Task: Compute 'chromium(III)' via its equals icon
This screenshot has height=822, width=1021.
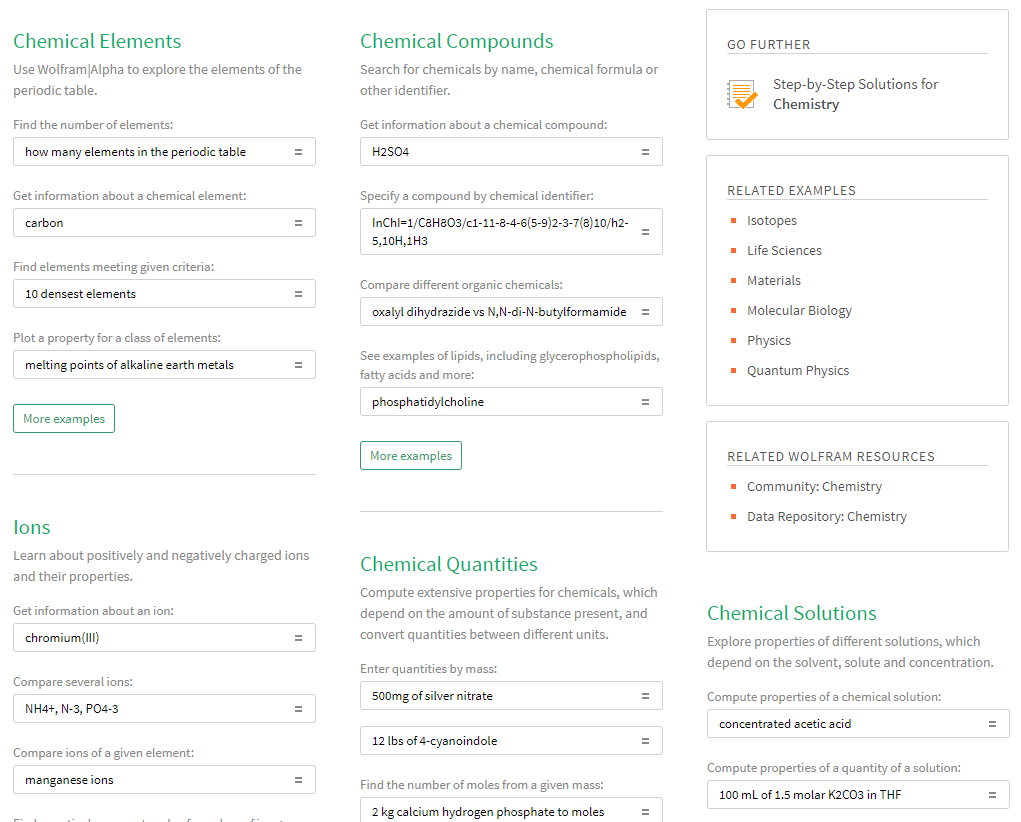Action: coord(298,638)
